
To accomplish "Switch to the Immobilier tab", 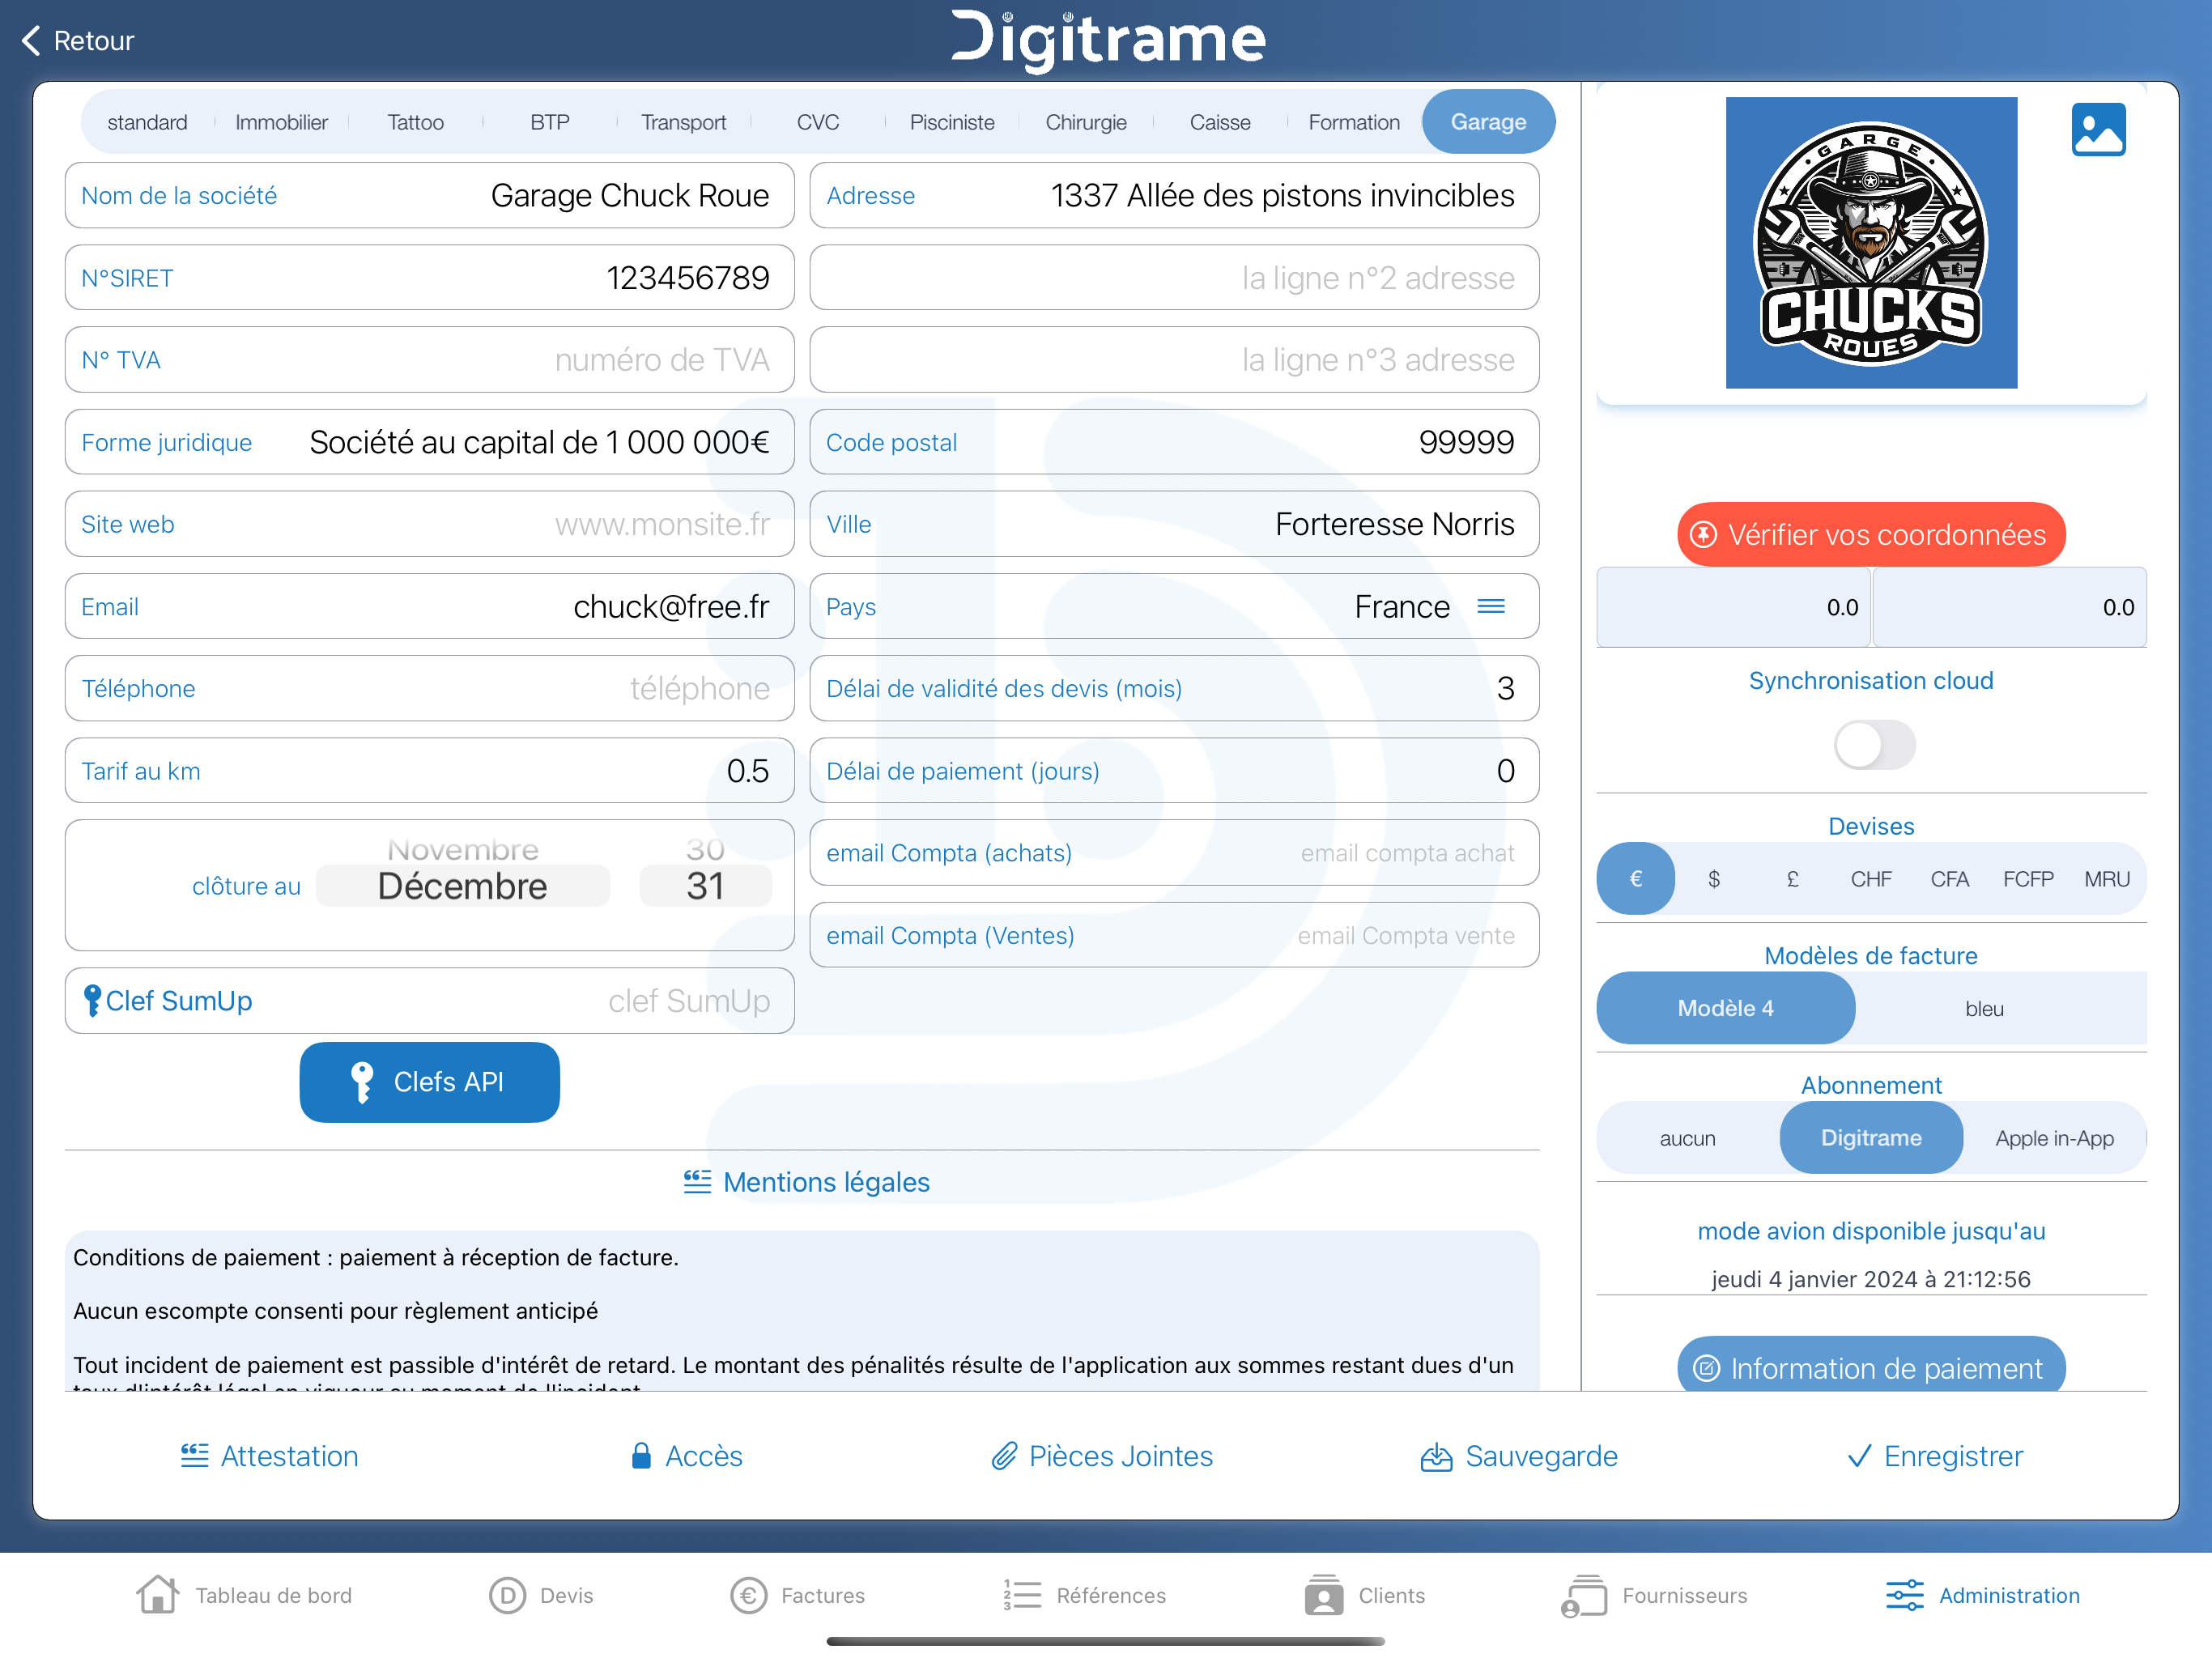I will (281, 122).
